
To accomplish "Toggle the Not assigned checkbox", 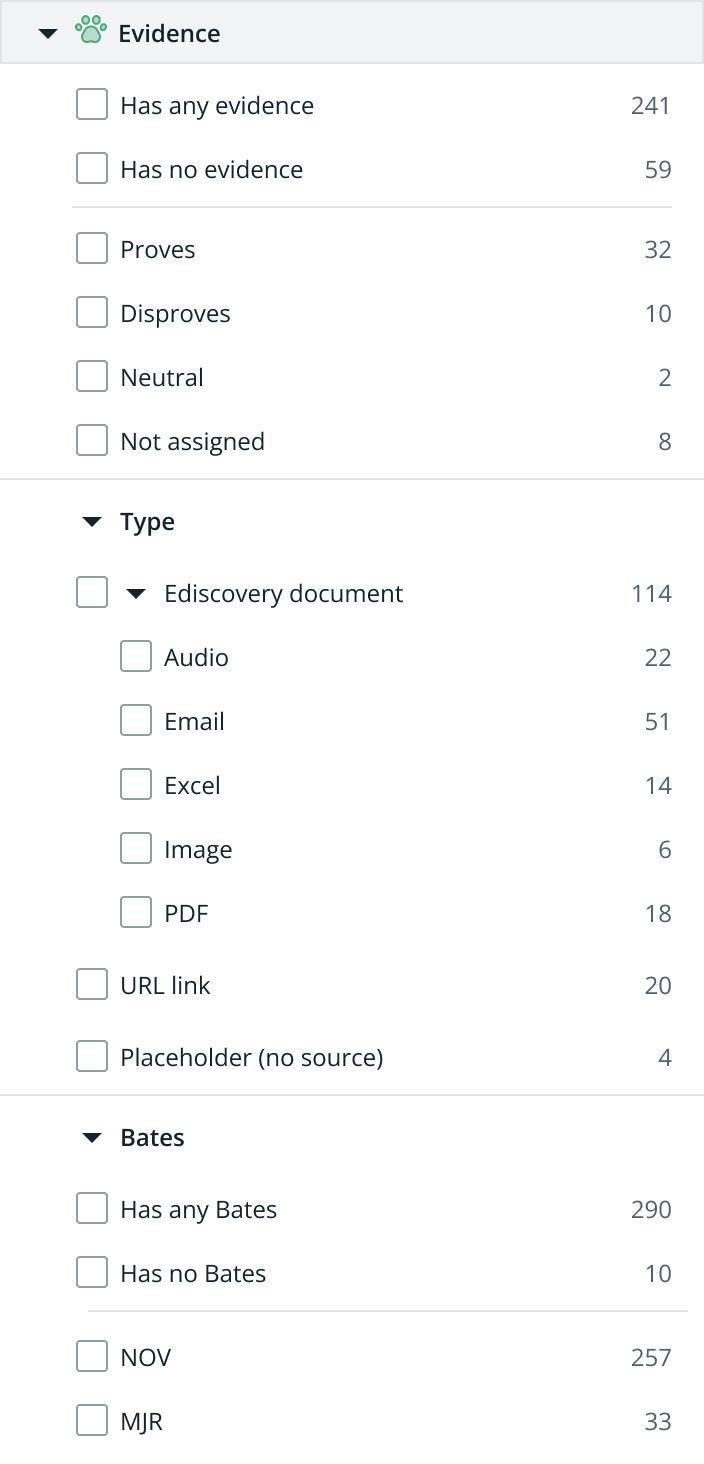I will click(92, 441).
